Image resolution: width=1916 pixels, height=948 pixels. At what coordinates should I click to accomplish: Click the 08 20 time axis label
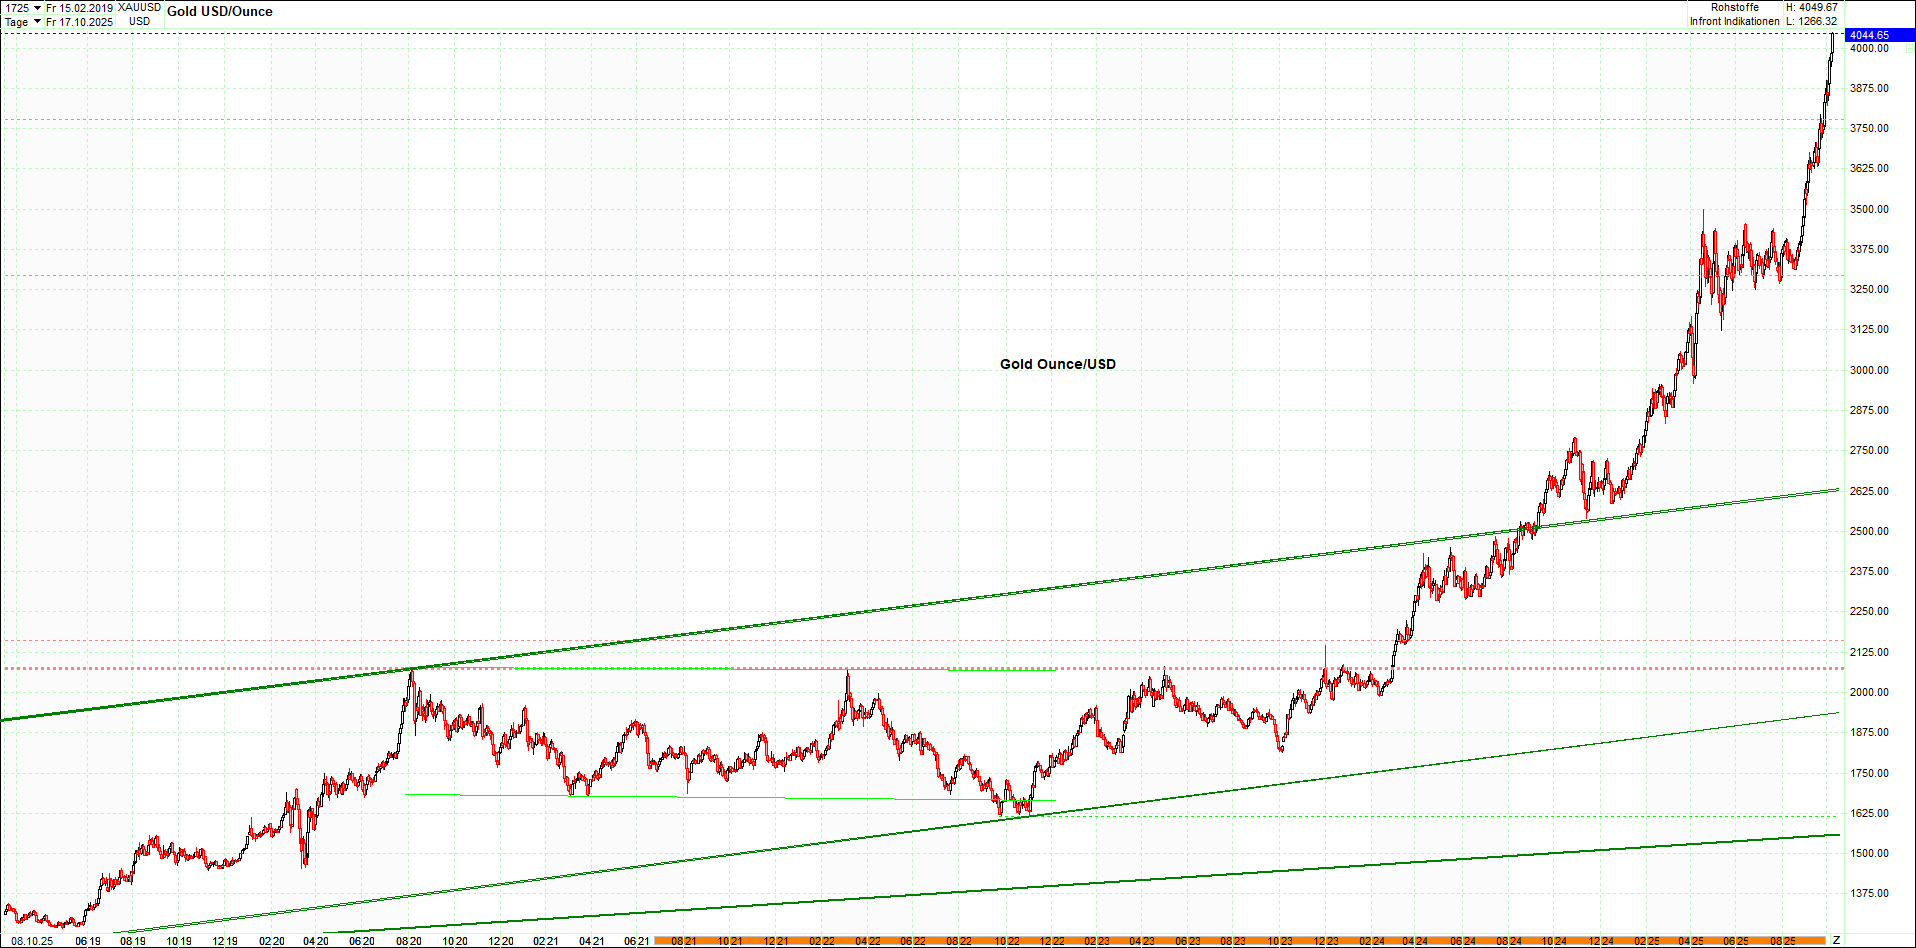[x=408, y=941]
